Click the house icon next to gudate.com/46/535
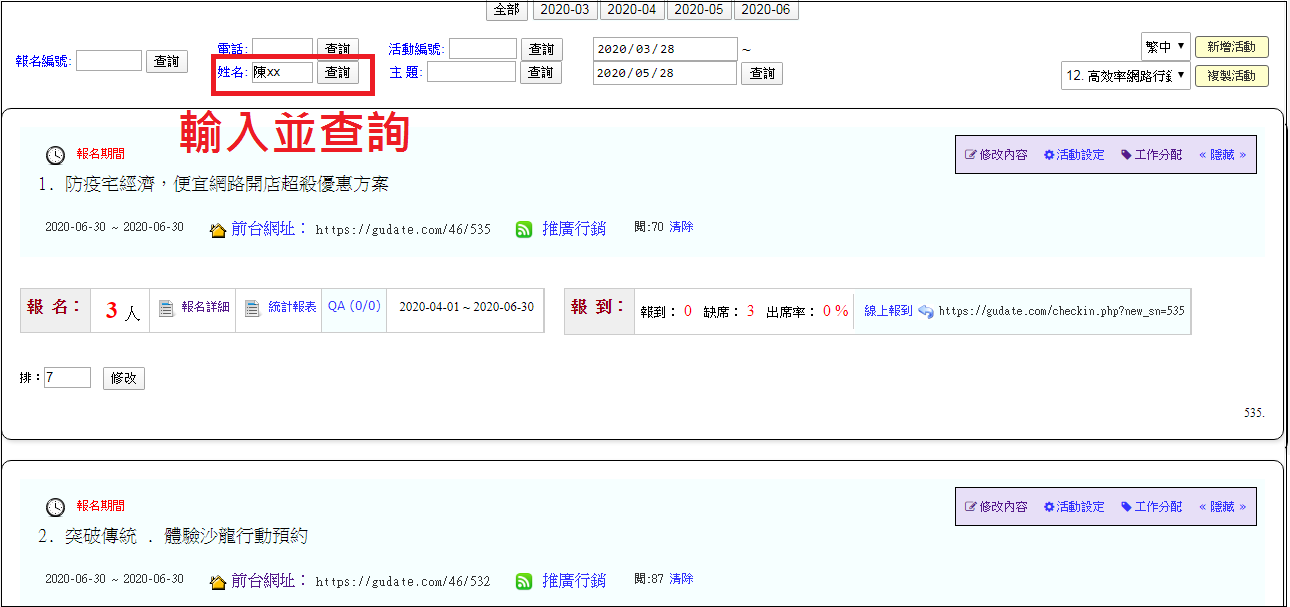1290x607 pixels. pos(218,230)
